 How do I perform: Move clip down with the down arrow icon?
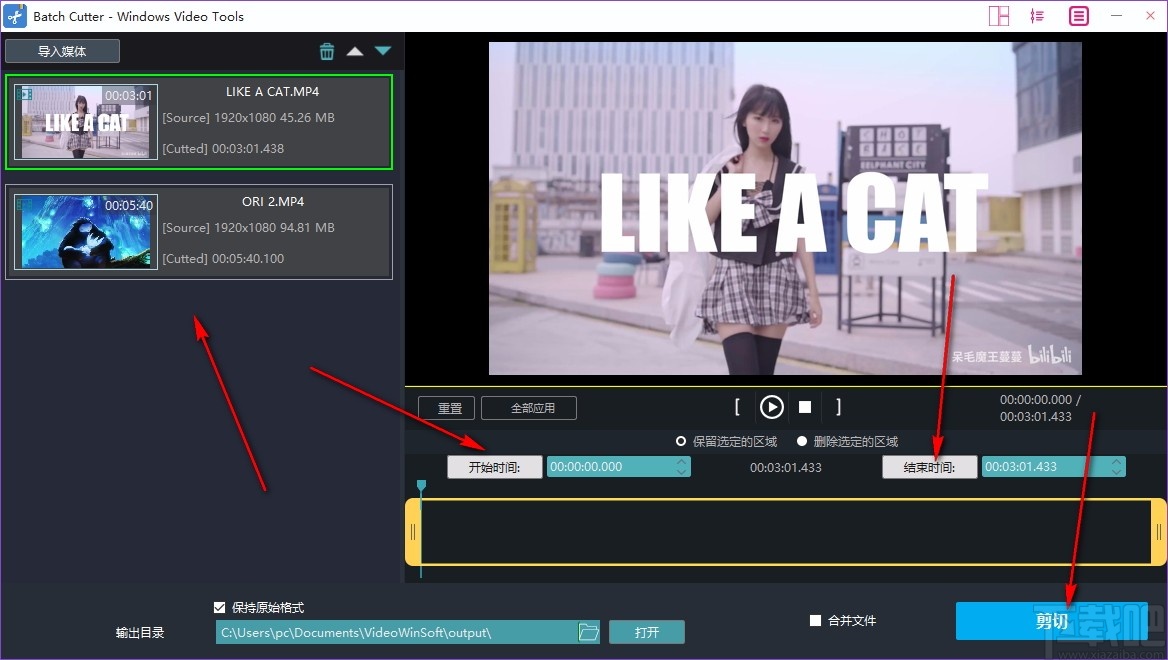[x=383, y=50]
